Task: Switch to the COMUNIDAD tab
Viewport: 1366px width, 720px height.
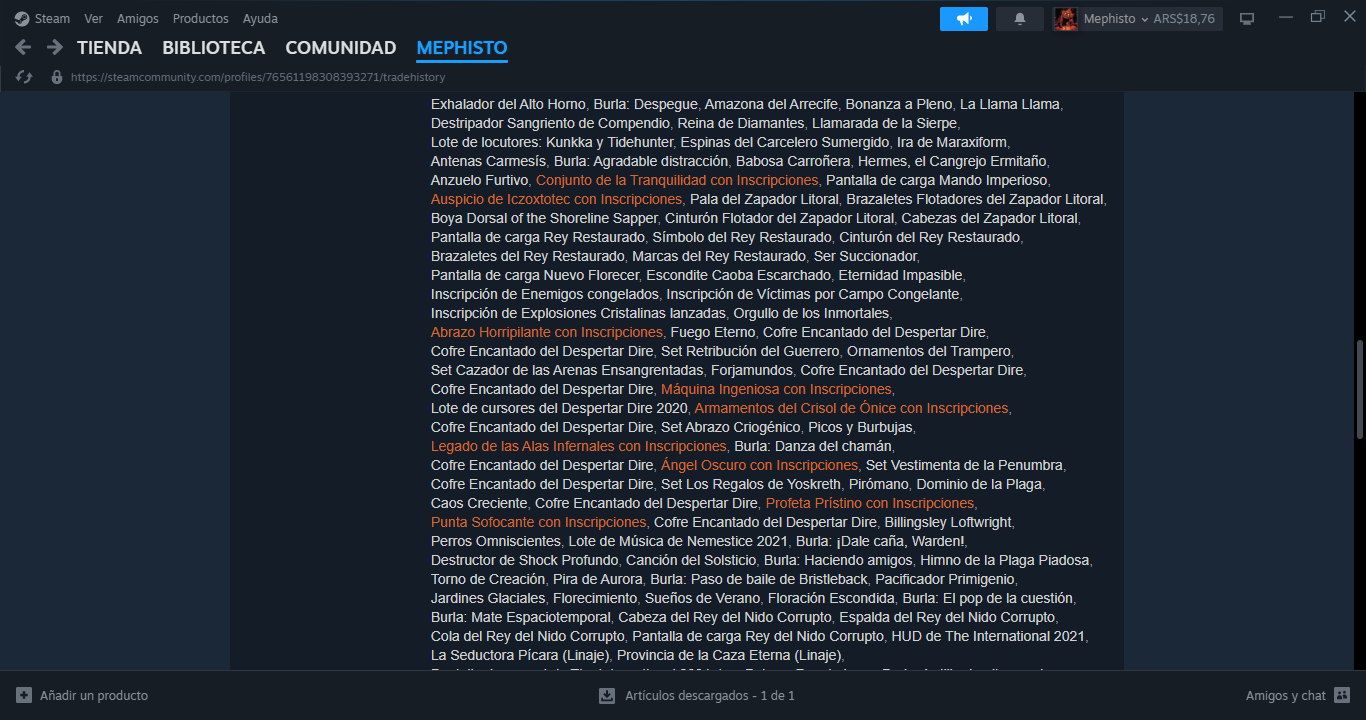Action: (340, 47)
